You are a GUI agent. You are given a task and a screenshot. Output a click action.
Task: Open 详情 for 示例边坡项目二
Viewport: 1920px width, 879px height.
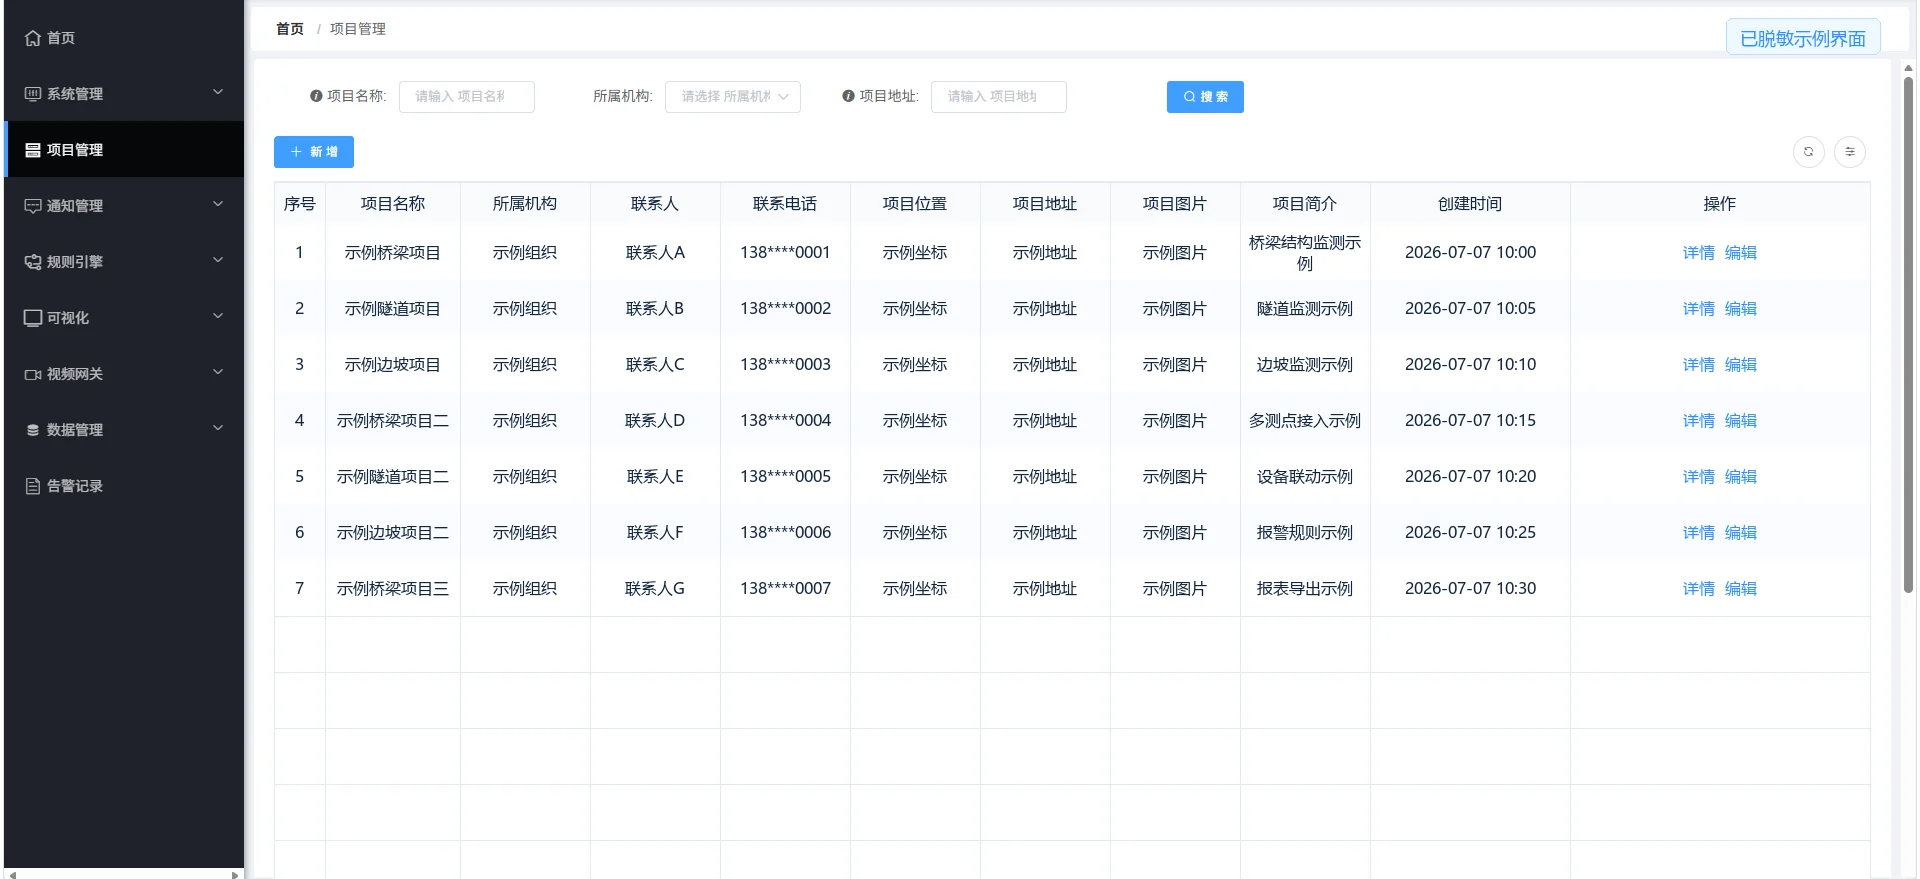click(x=1698, y=533)
